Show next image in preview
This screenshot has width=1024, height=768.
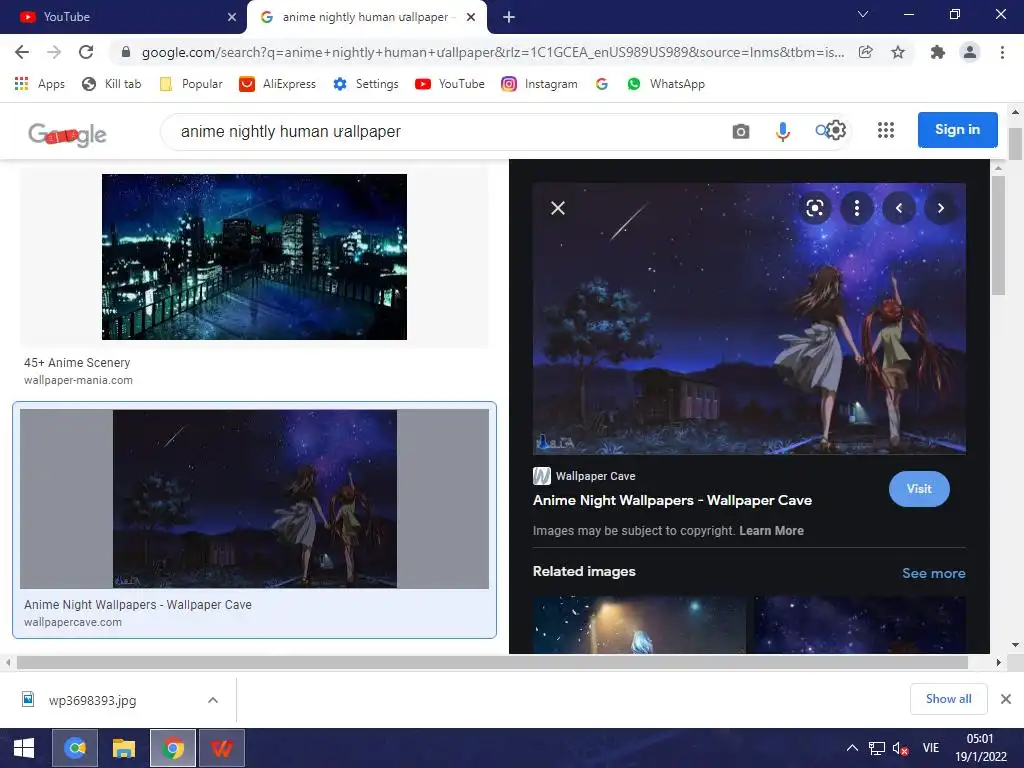pos(941,208)
